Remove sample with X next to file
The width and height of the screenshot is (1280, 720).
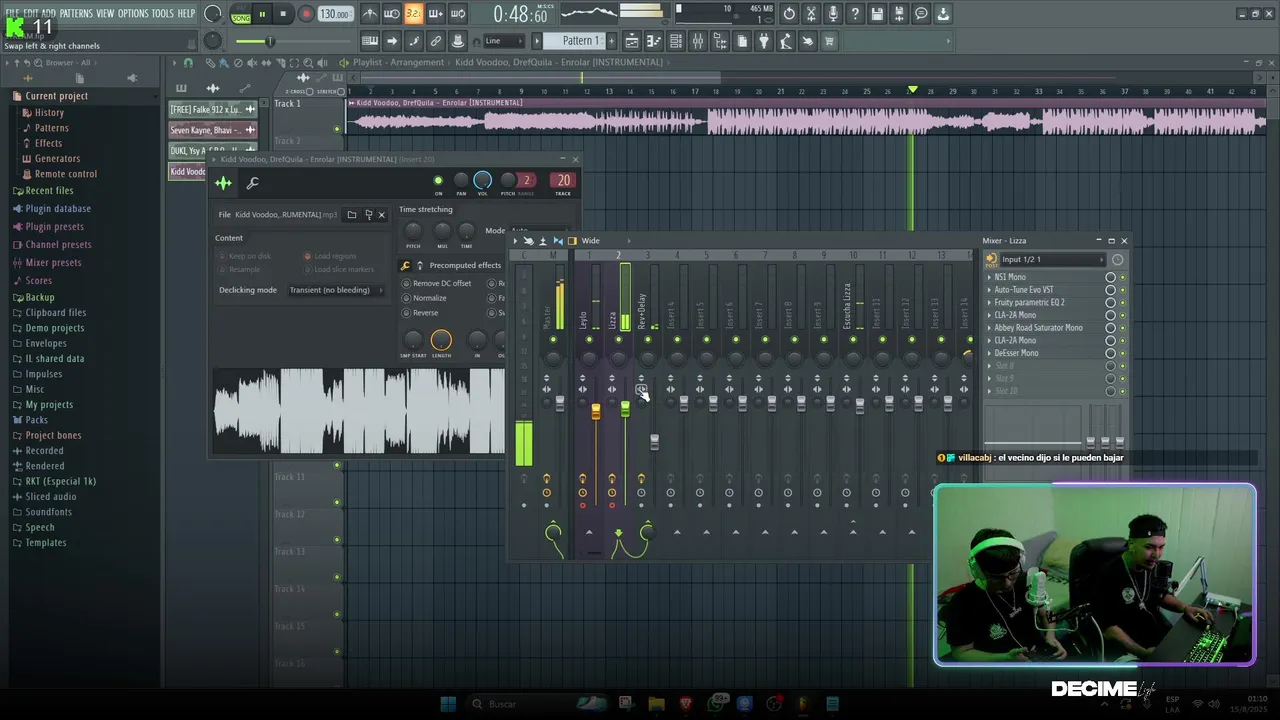(381, 215)
